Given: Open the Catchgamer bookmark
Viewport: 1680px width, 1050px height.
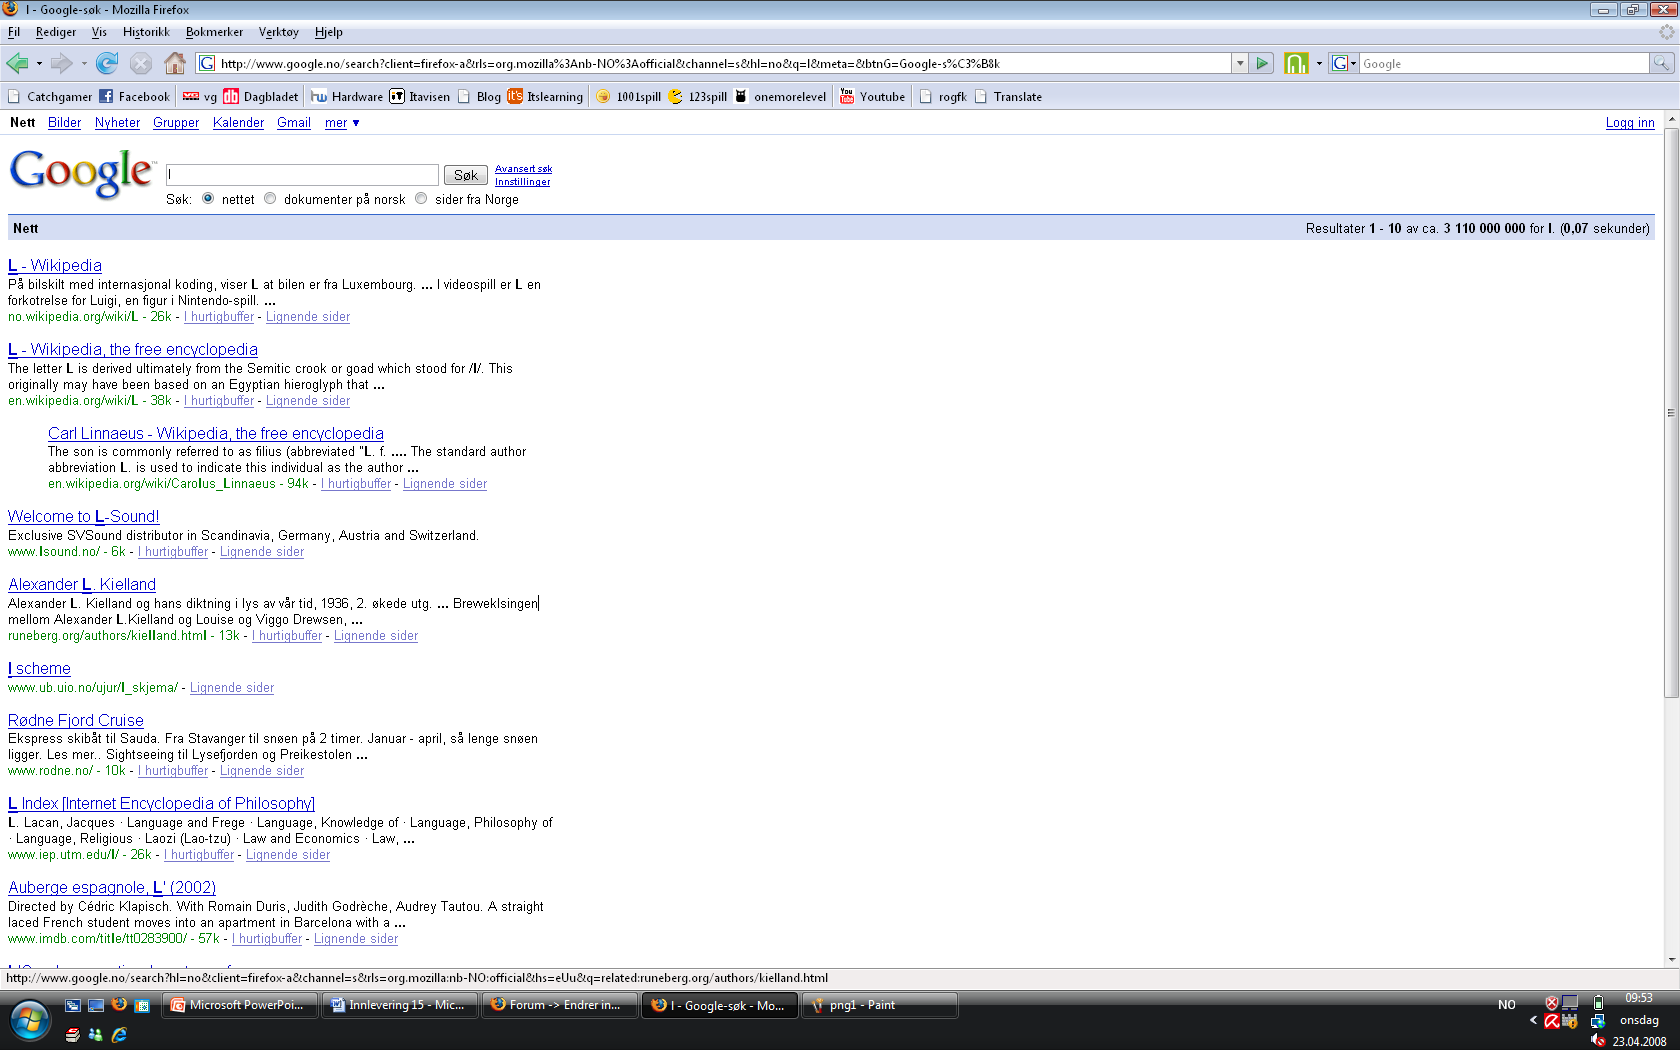Looking at the screenshot, I should [49, 97].
